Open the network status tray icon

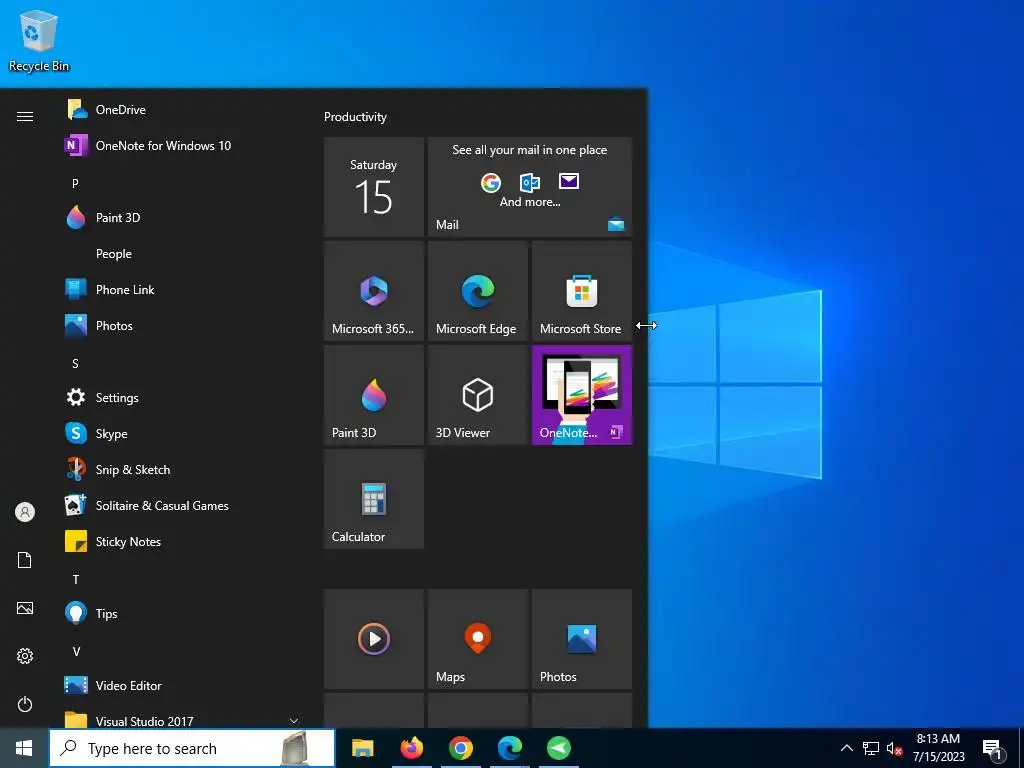pos(871,748)
